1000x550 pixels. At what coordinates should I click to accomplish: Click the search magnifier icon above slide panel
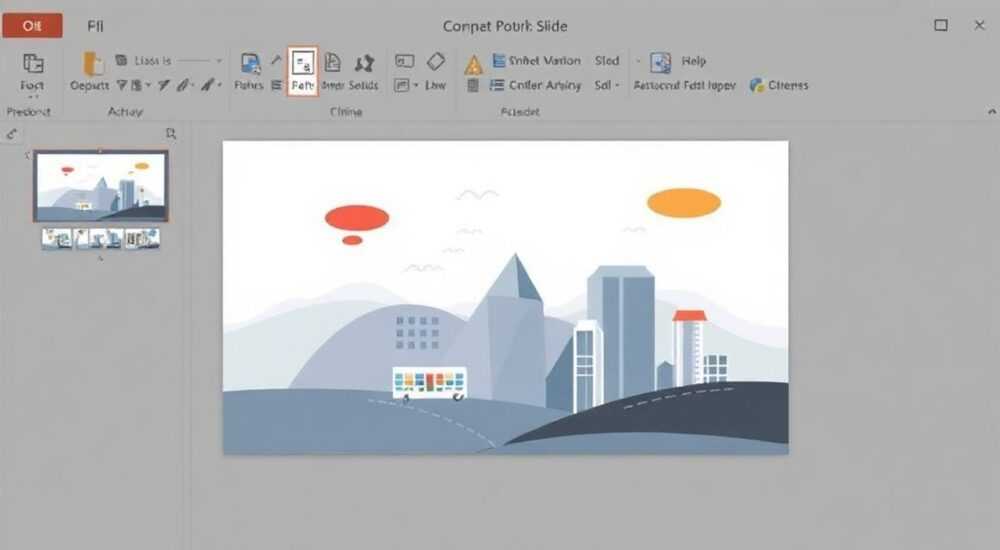[x=170, y=133]
